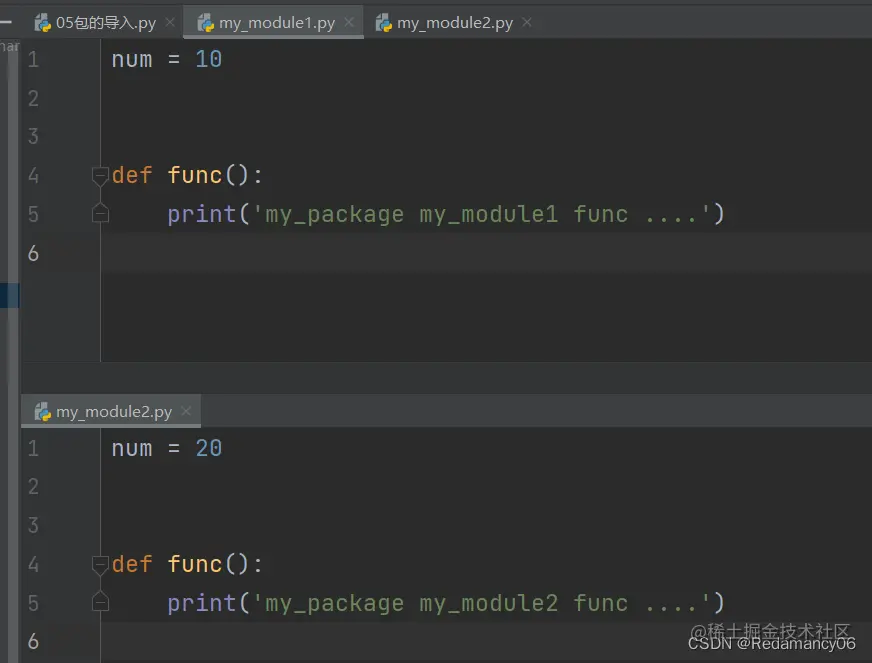This screenshot has height=663, width=872.
Task: Click the value 20 in my_module2.py
Action: pyautogui.click(x=209, y=448)
